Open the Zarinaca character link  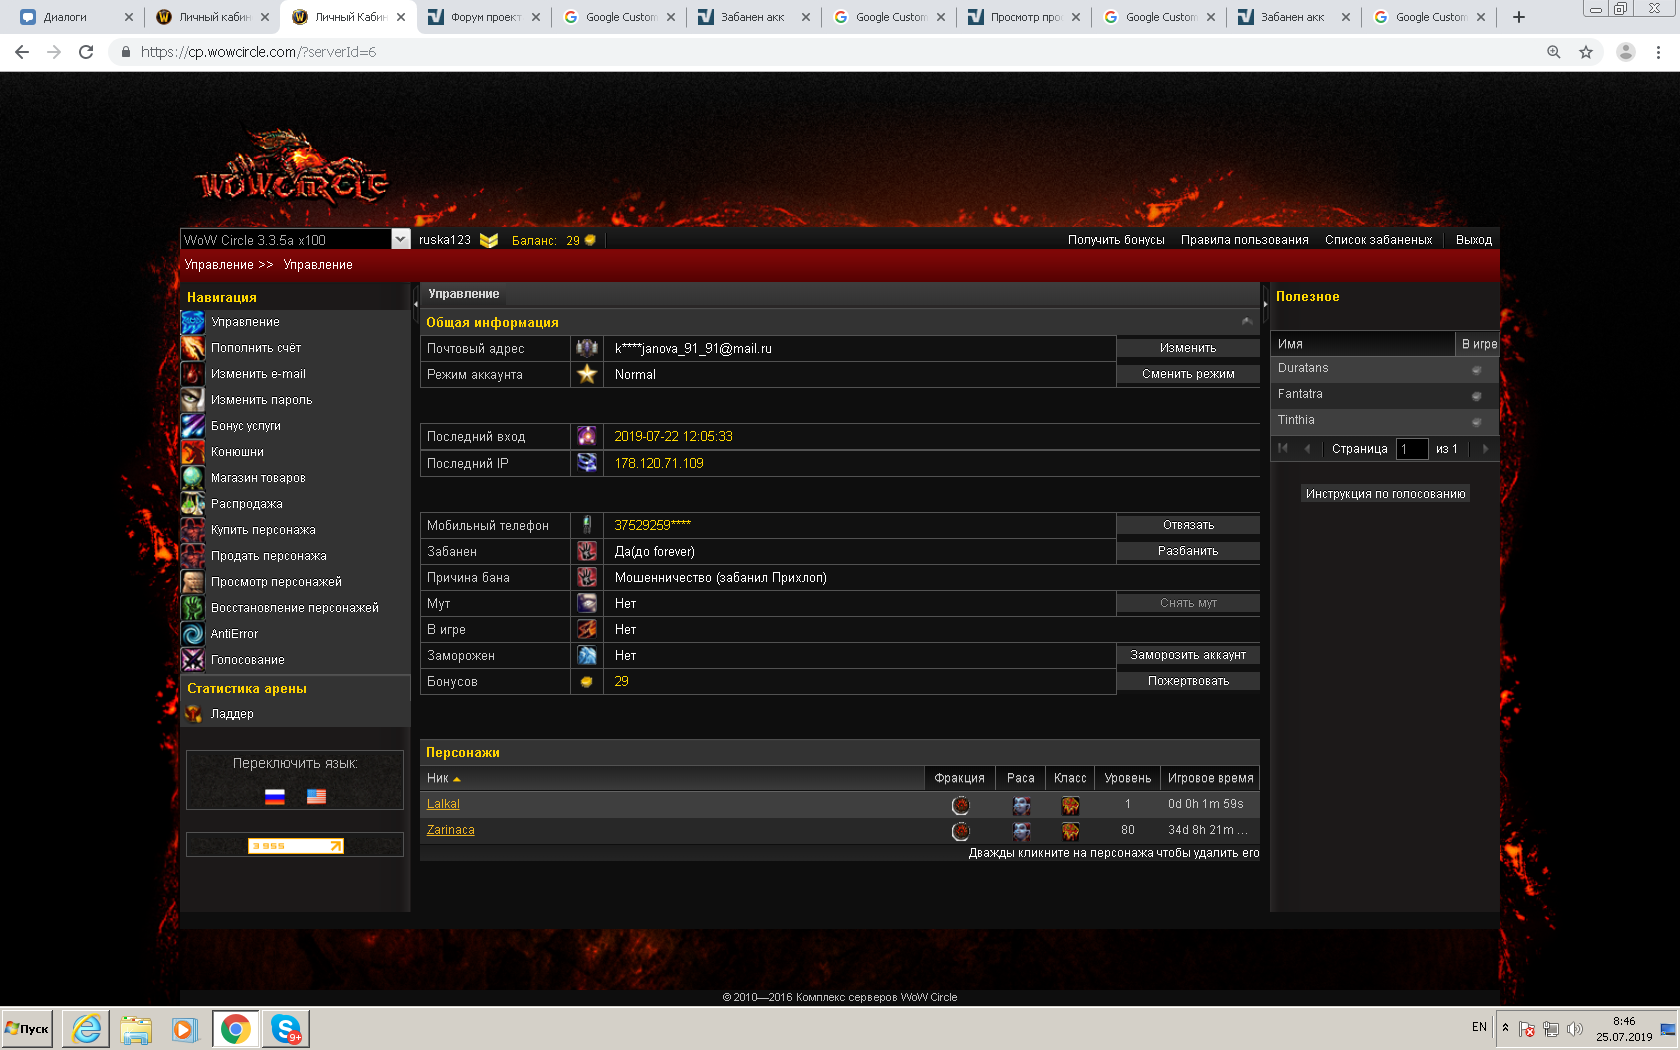coord(450,830)
